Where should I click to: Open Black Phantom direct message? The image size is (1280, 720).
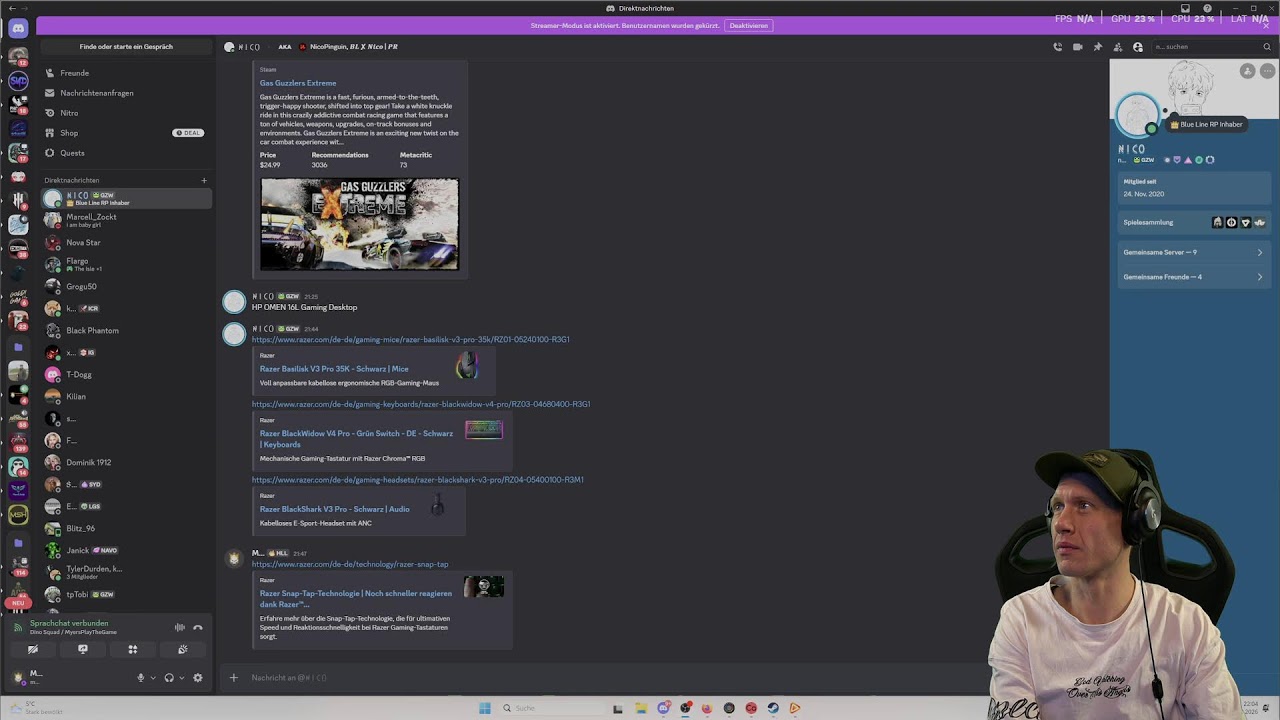[x=126, y=330]
